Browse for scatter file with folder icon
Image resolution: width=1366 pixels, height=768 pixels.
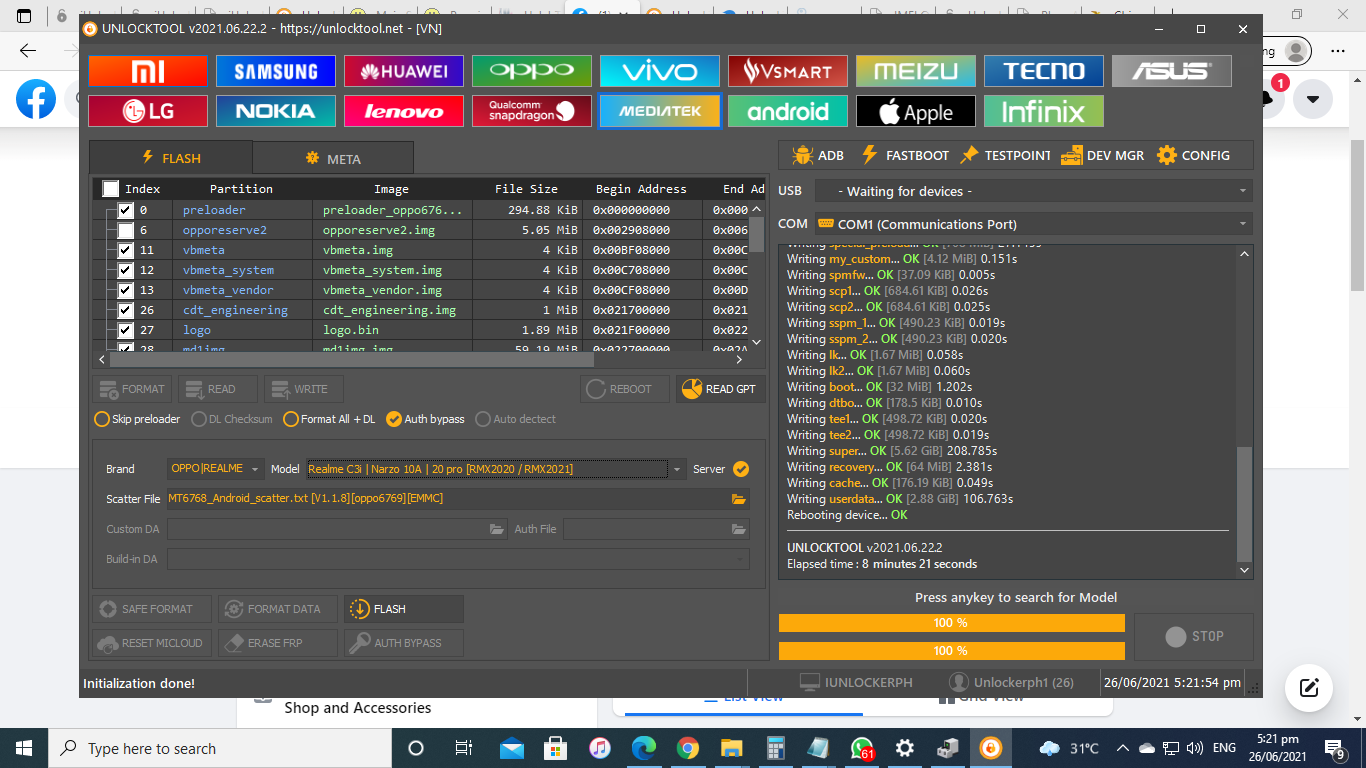(739, 499)
